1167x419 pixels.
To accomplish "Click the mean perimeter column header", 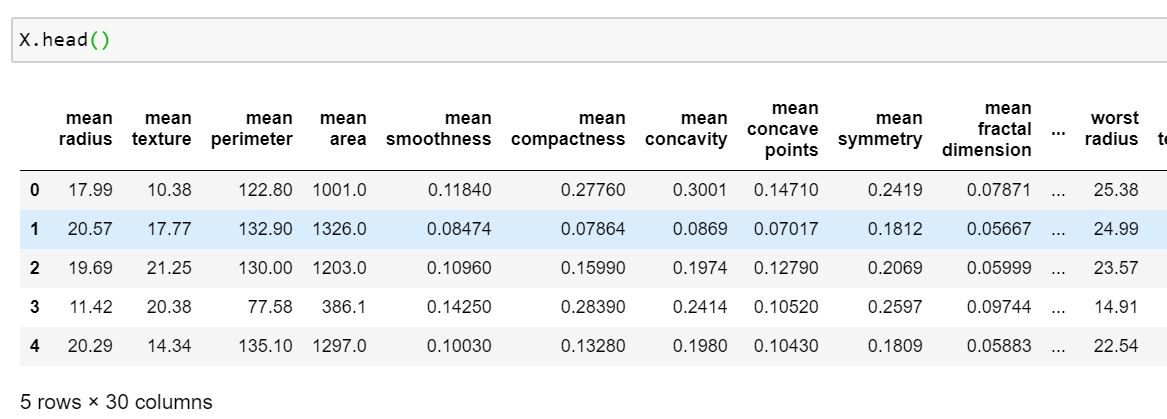I will pos(252,129).
